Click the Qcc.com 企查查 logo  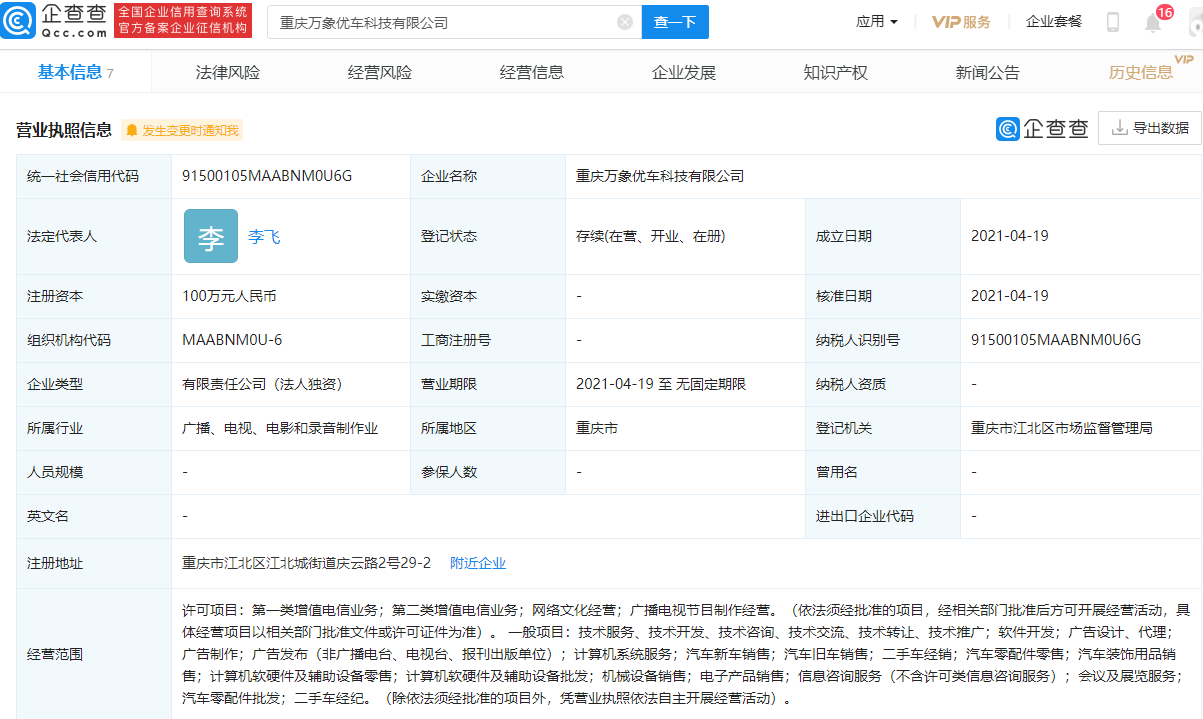tap(54, 21)
